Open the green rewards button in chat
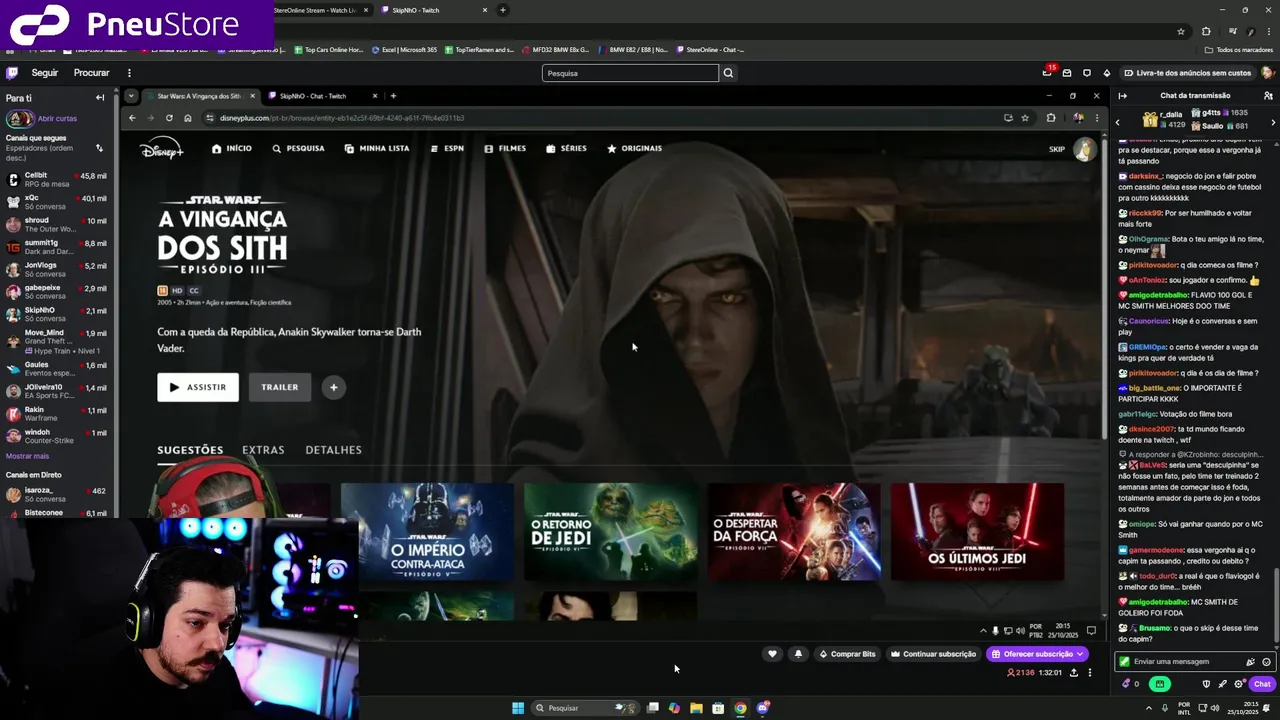The image size is (1280, 720). click(1159, 684)
